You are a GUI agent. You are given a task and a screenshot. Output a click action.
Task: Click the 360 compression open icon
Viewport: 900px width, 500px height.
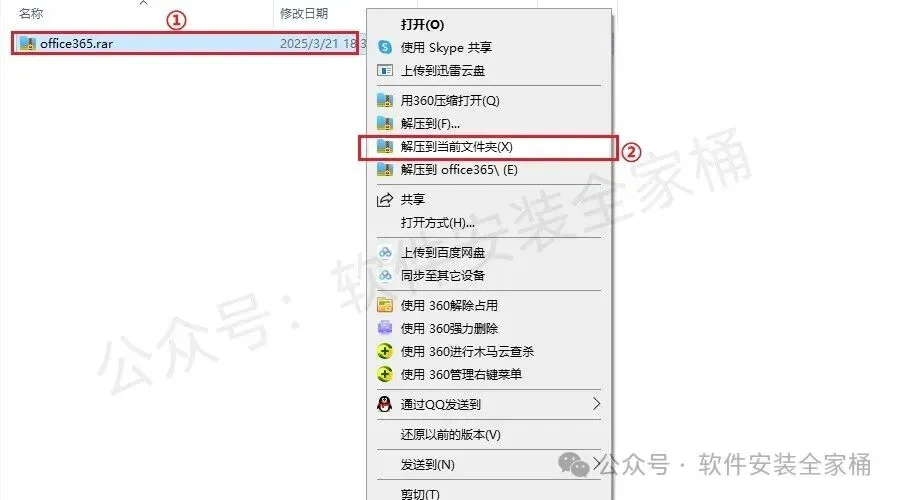pyautogui.click(x=385, y=100)
